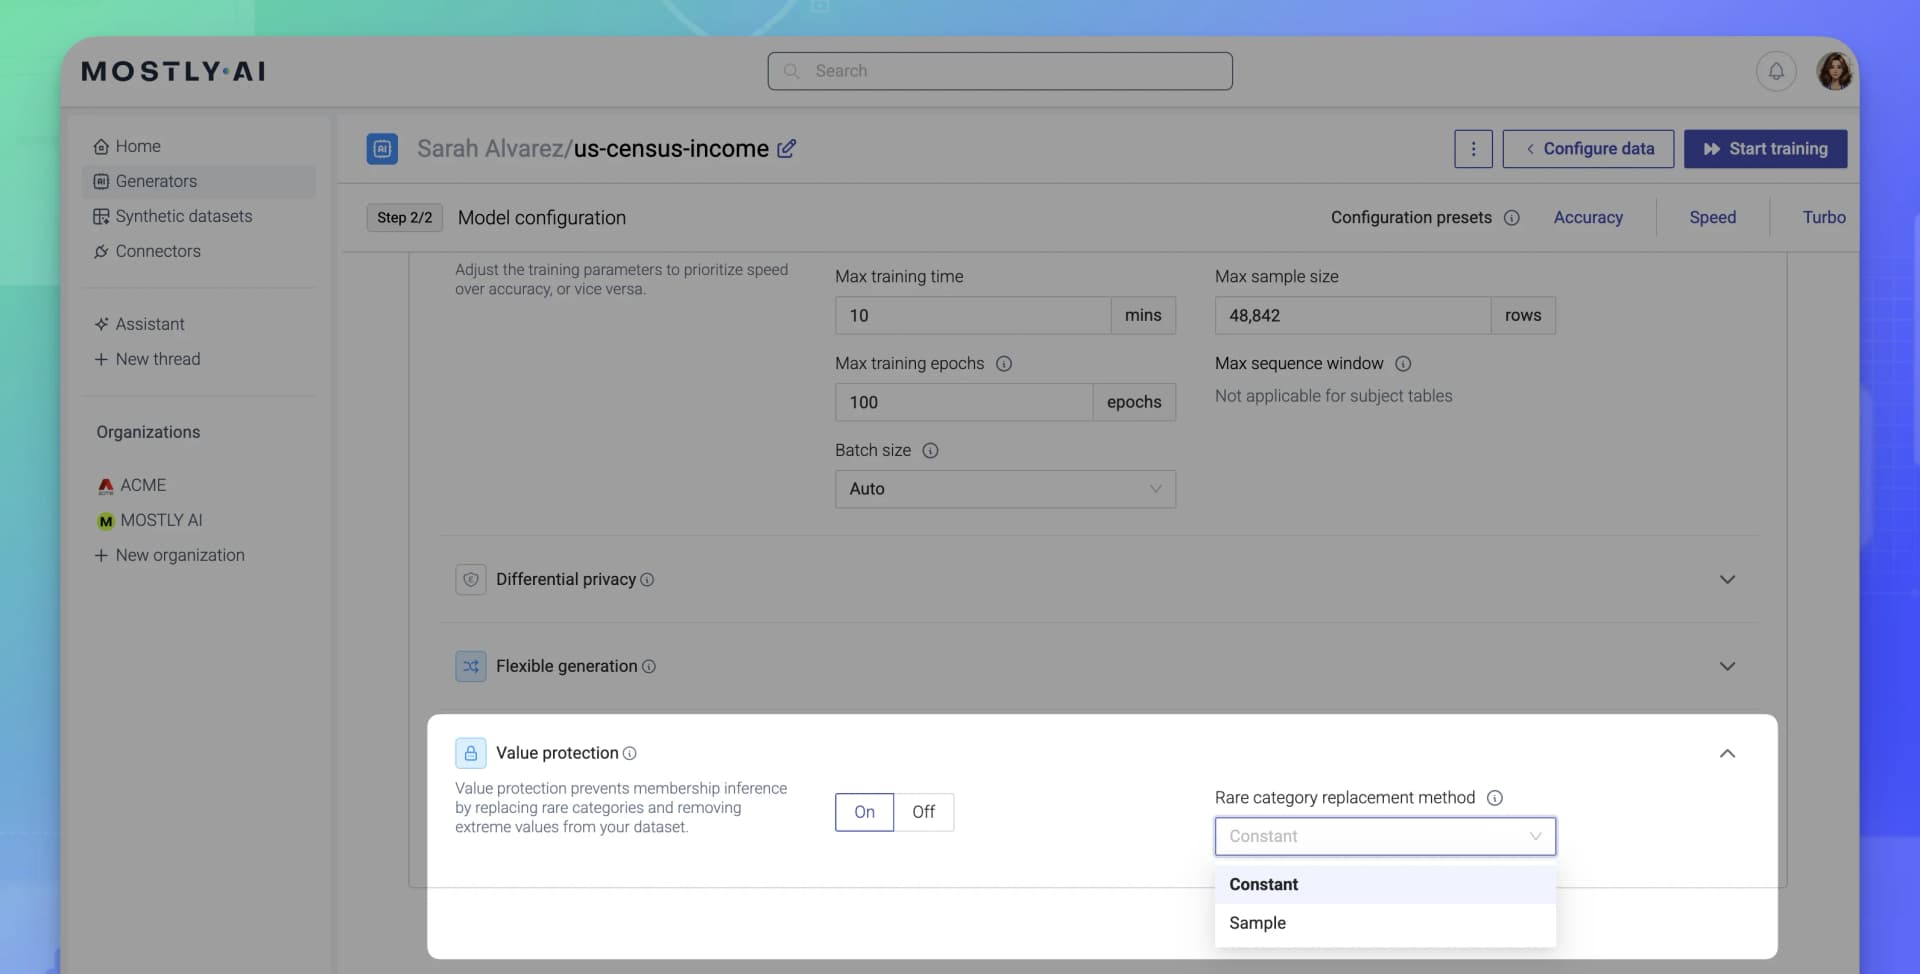The height and width of the screenshot is (974, 1920).
Task: Open the Batch size Auto dropdown
Action: [x=1005, y=489]
